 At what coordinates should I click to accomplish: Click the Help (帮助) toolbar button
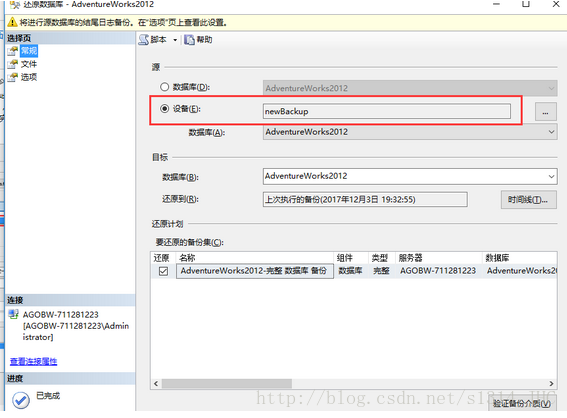coord(198,39)
